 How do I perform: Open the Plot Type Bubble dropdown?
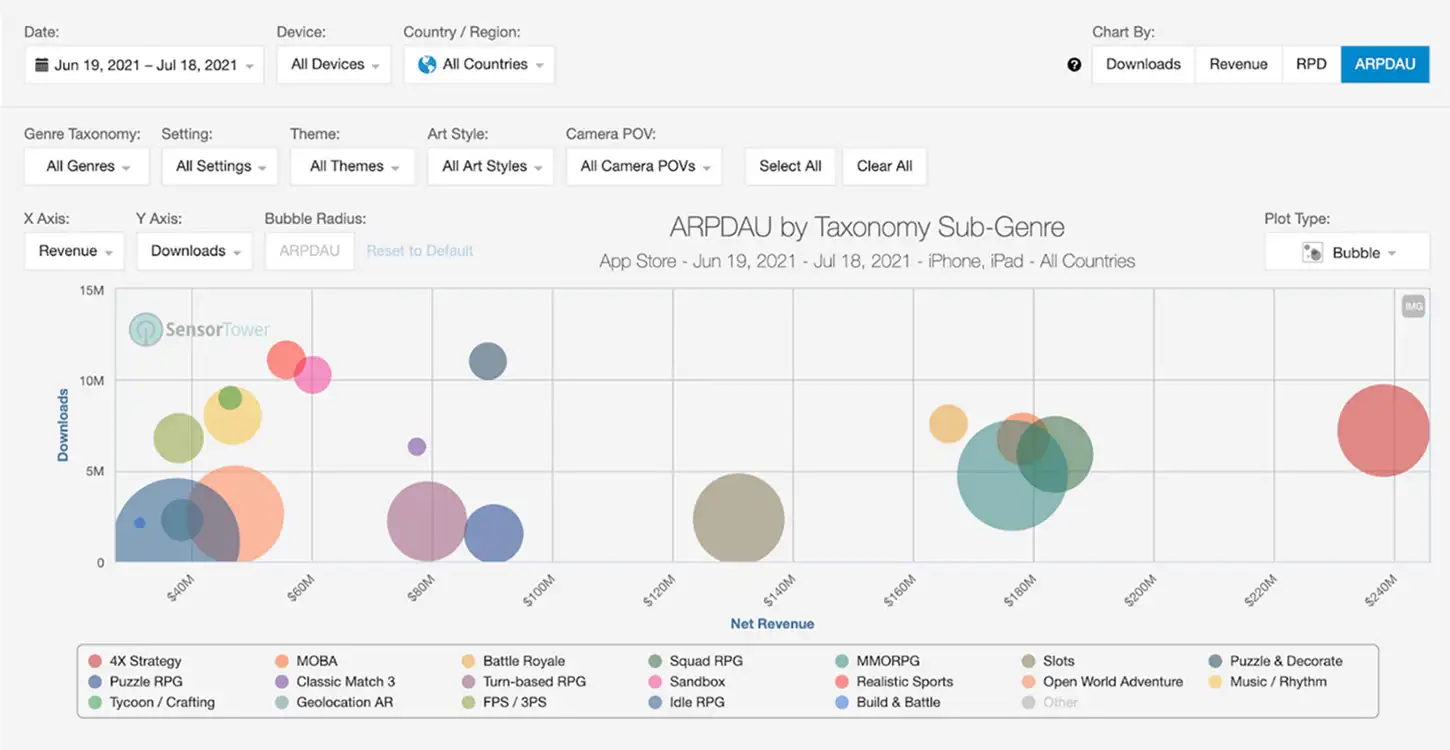point(1347,253)
